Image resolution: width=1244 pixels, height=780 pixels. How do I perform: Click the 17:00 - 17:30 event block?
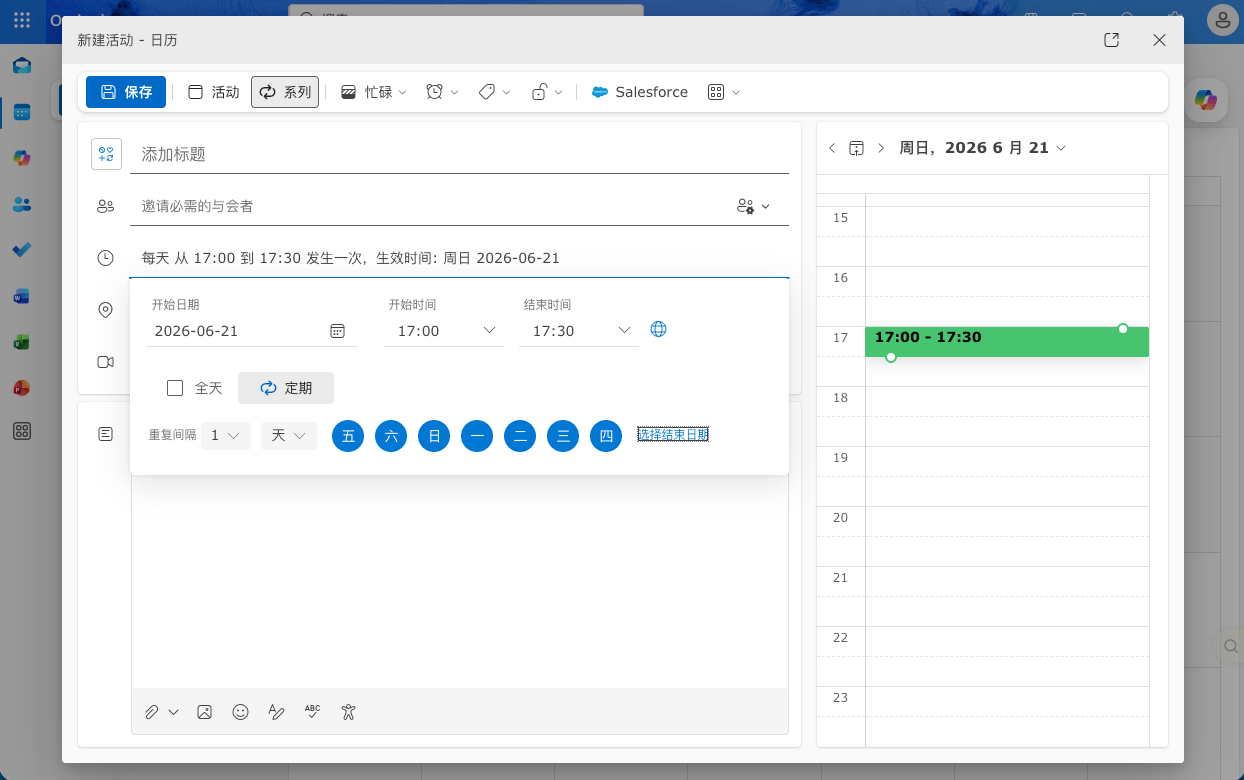(x=1007, y=342)
